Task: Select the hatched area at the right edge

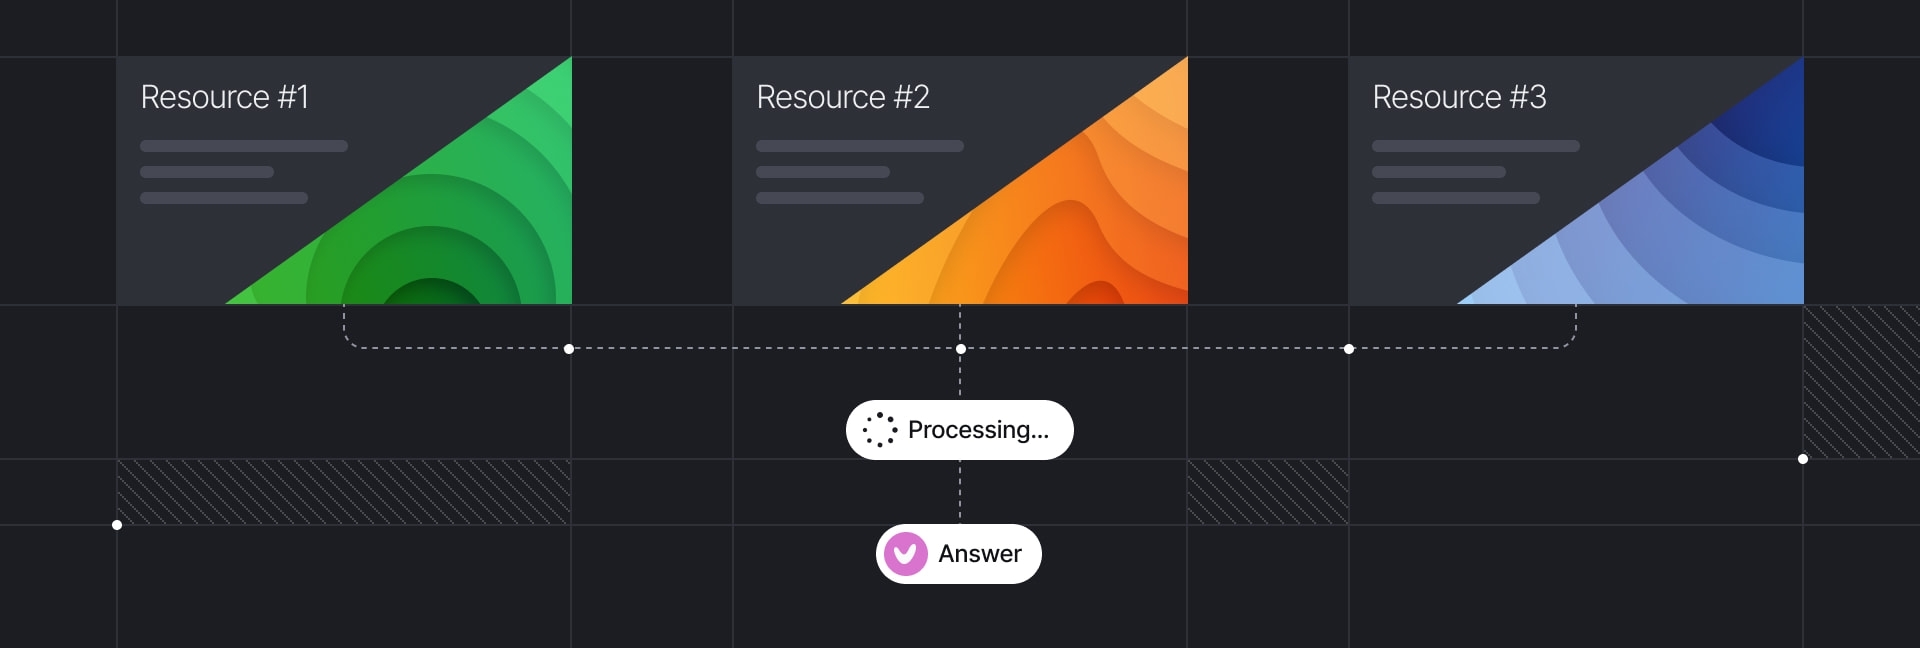Action: 1861,382
